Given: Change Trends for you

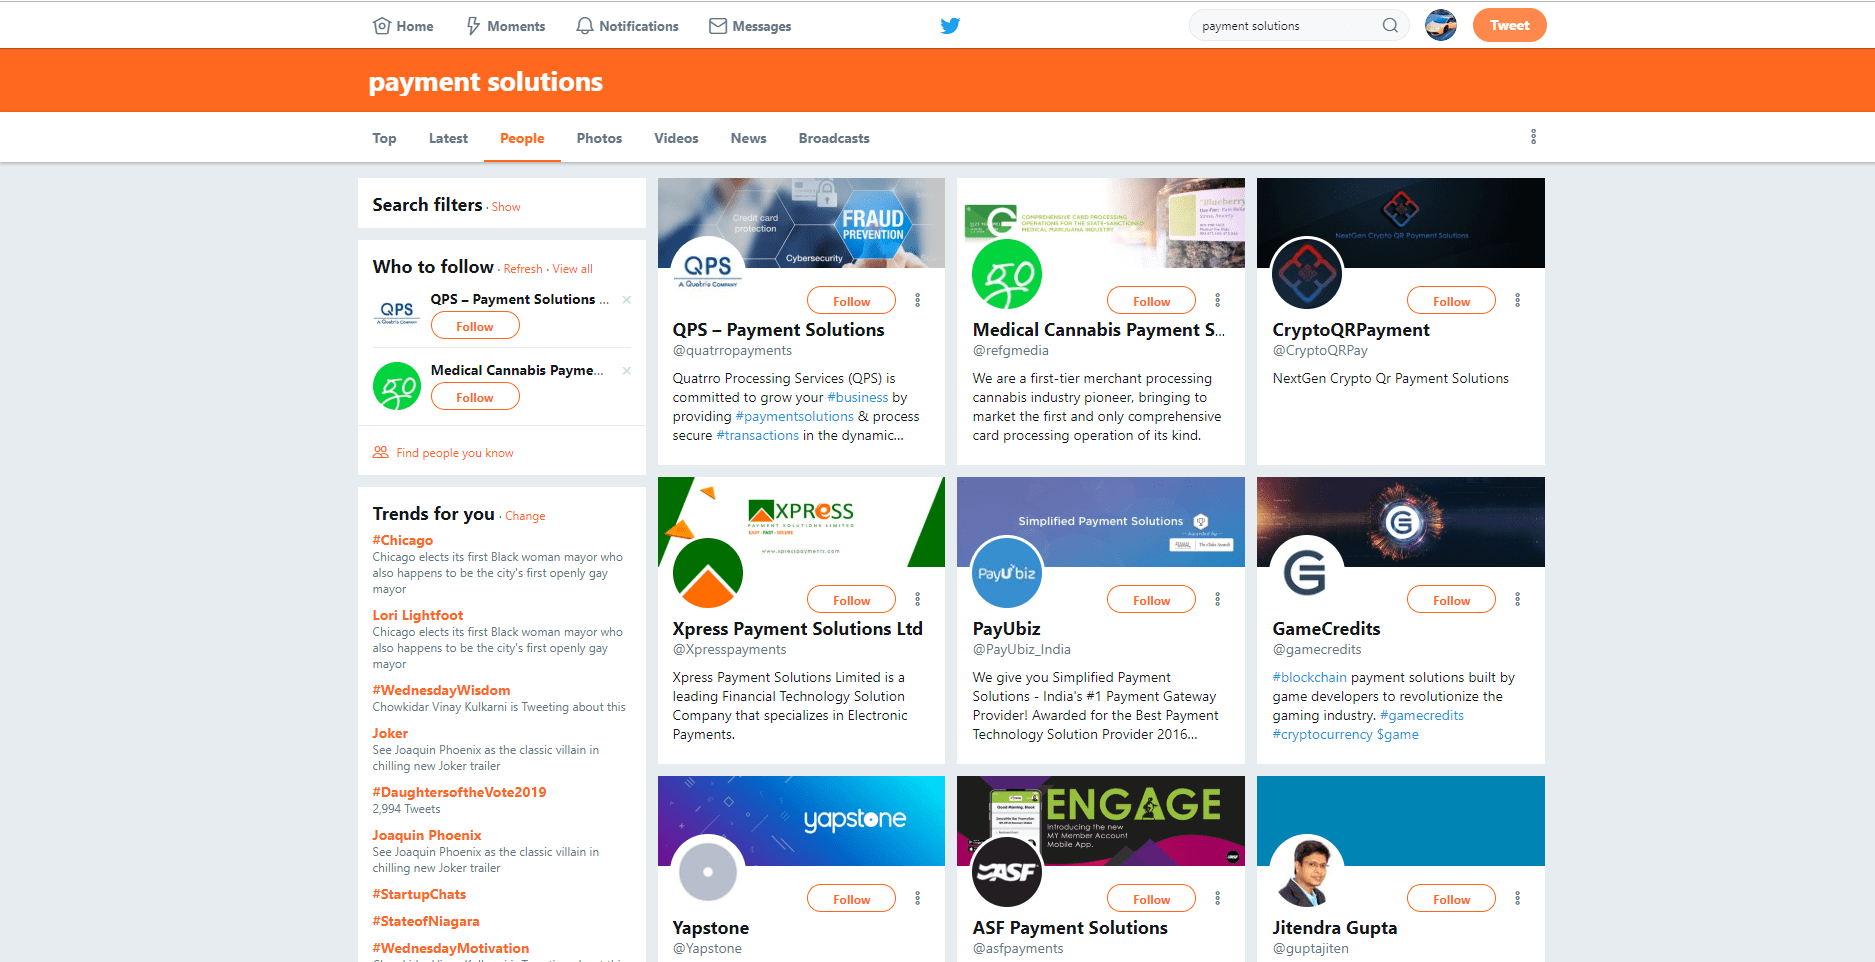Looking at the screenshot, I should [525, 516].
